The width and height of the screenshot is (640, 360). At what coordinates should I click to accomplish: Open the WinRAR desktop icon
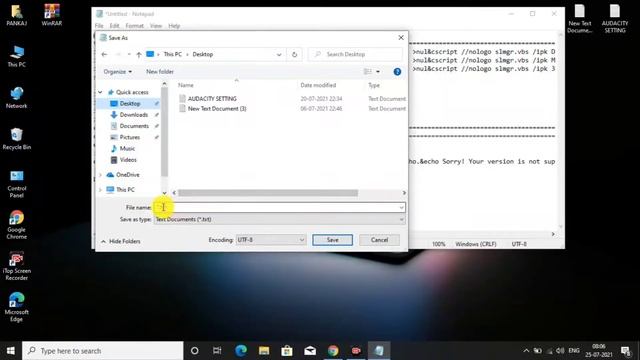tap(52, 15)
